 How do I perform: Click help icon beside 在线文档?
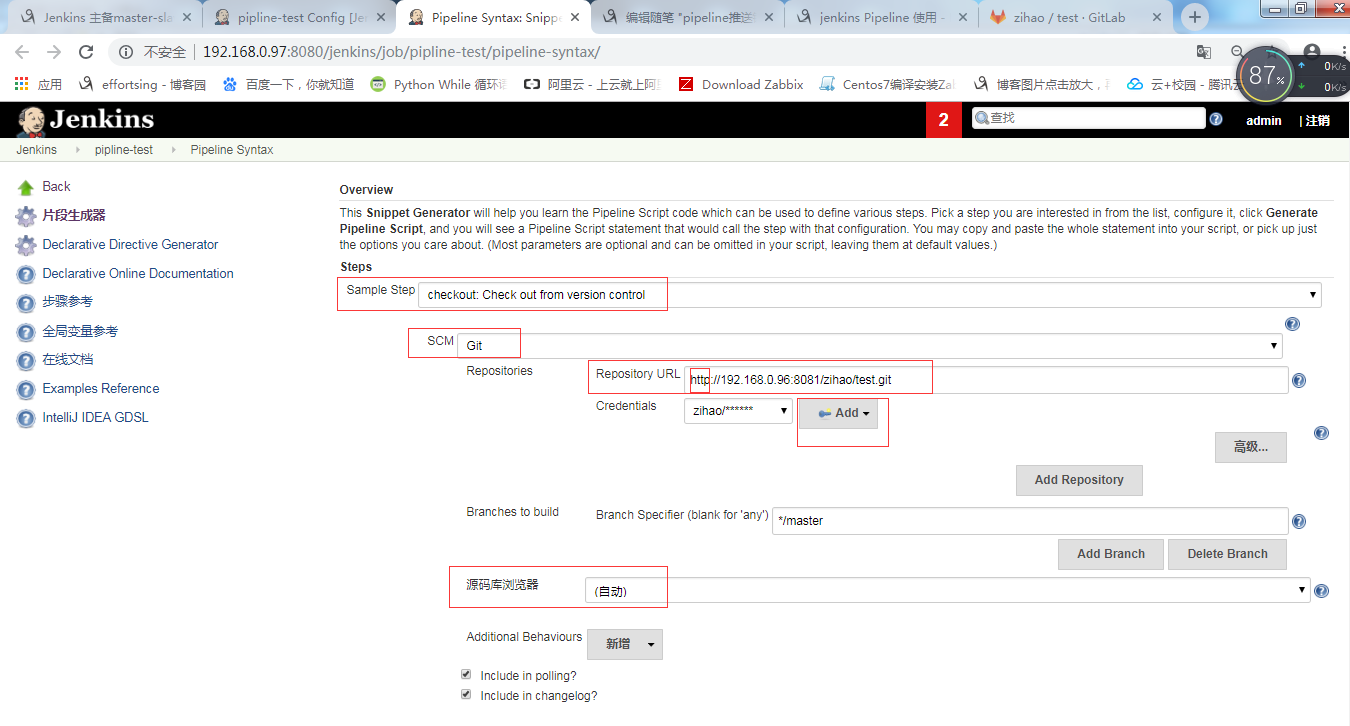tap(26, 360)
